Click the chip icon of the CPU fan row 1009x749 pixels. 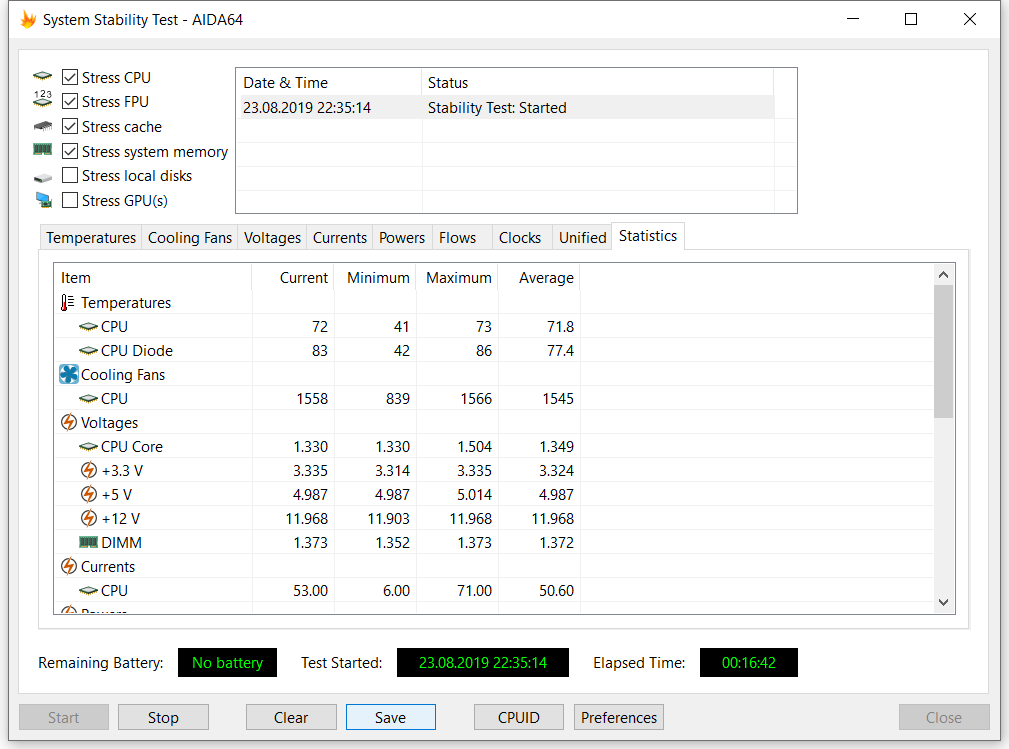88,399
